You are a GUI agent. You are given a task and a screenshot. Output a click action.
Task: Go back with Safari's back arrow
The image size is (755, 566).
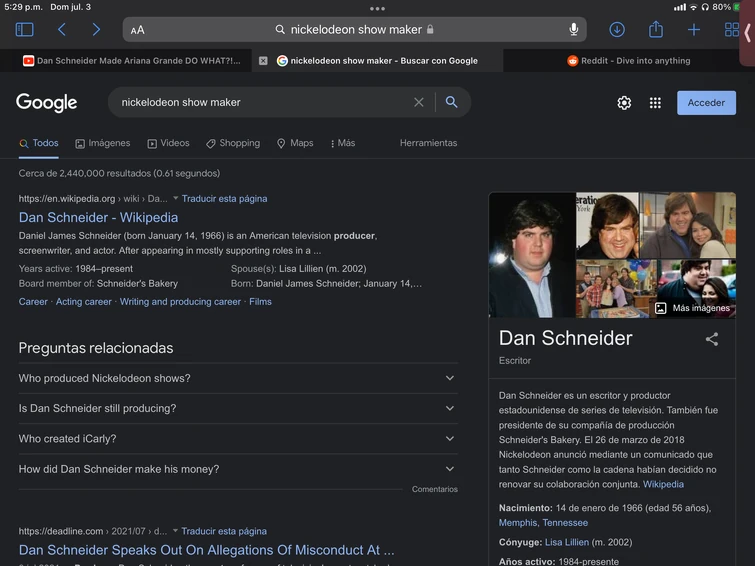(62, 30)
